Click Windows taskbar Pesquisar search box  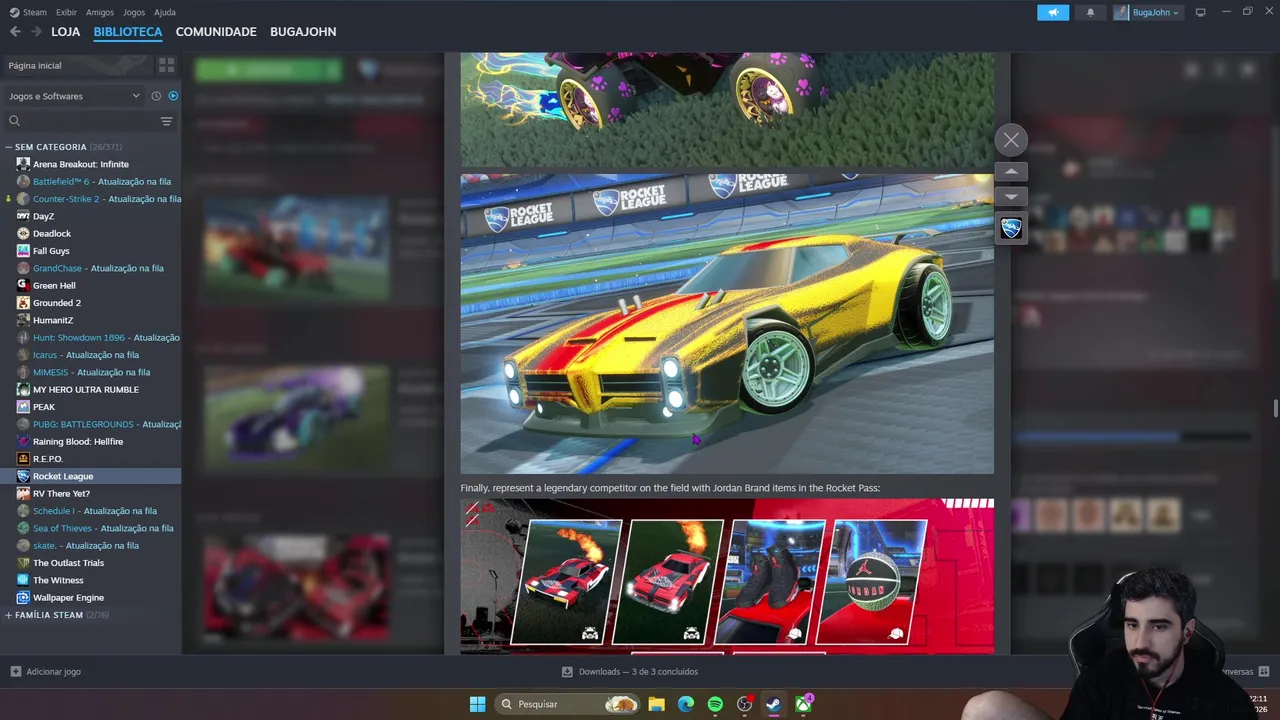[568, 704]
